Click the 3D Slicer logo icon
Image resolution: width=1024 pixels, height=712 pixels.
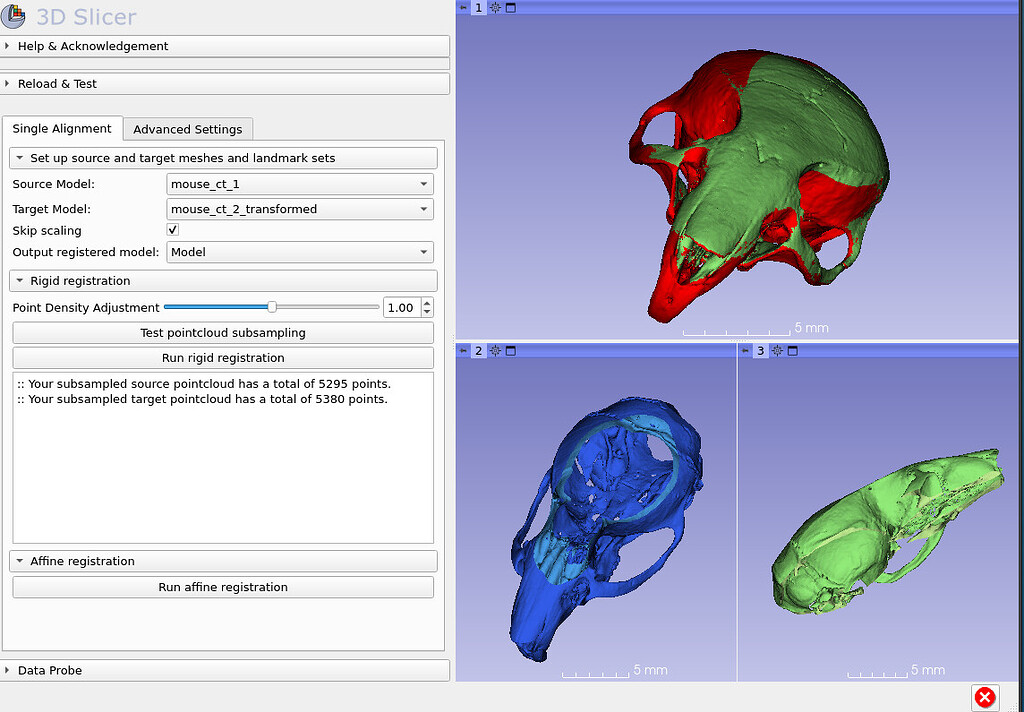point(14,17)
